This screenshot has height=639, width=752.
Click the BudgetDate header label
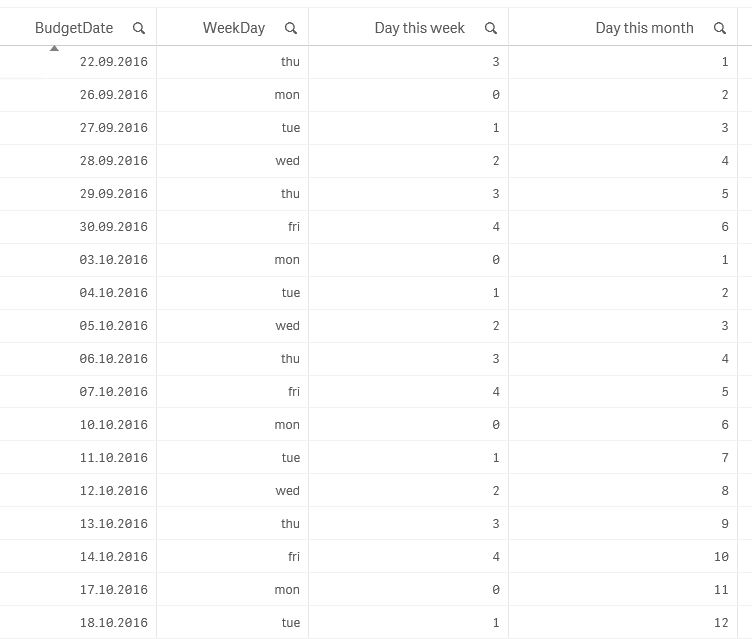click(x=74, y=28)
